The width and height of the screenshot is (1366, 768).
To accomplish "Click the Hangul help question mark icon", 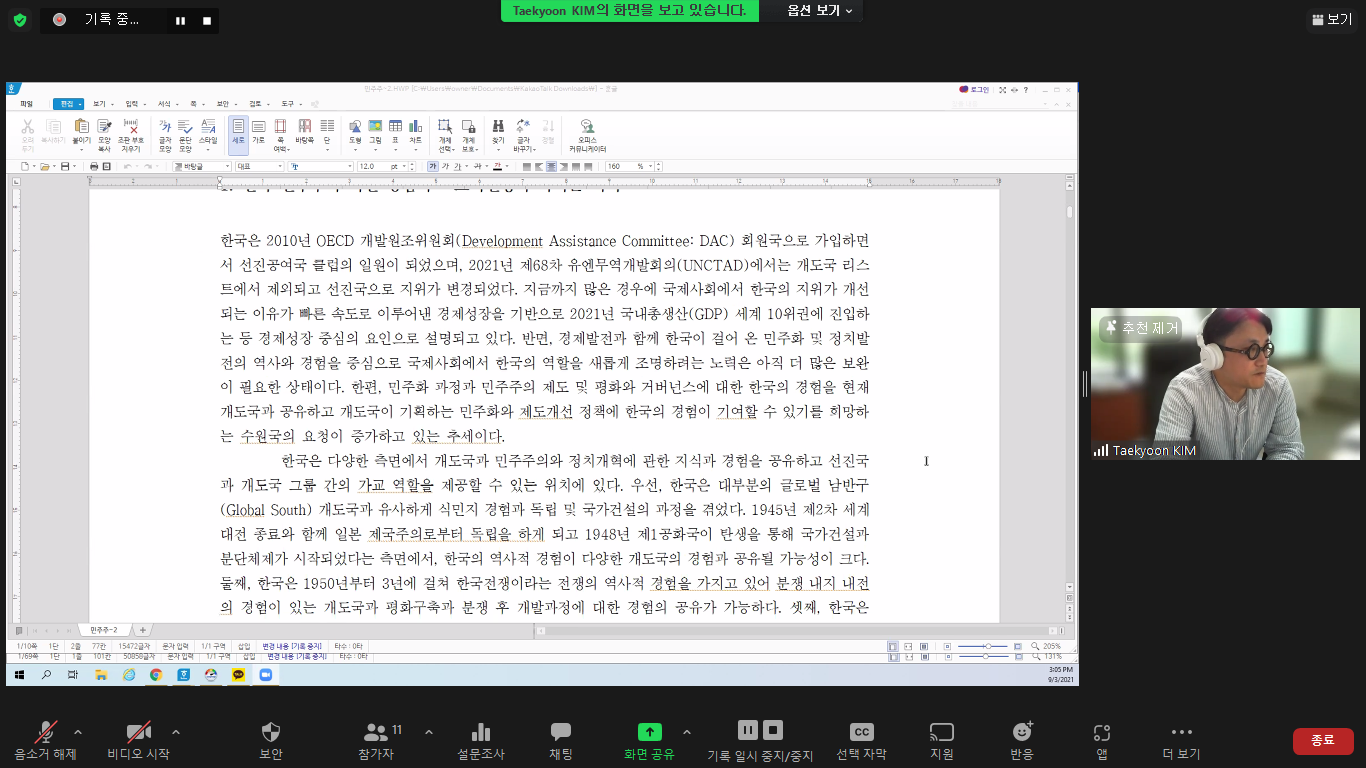I will [x=1025, y=90].
